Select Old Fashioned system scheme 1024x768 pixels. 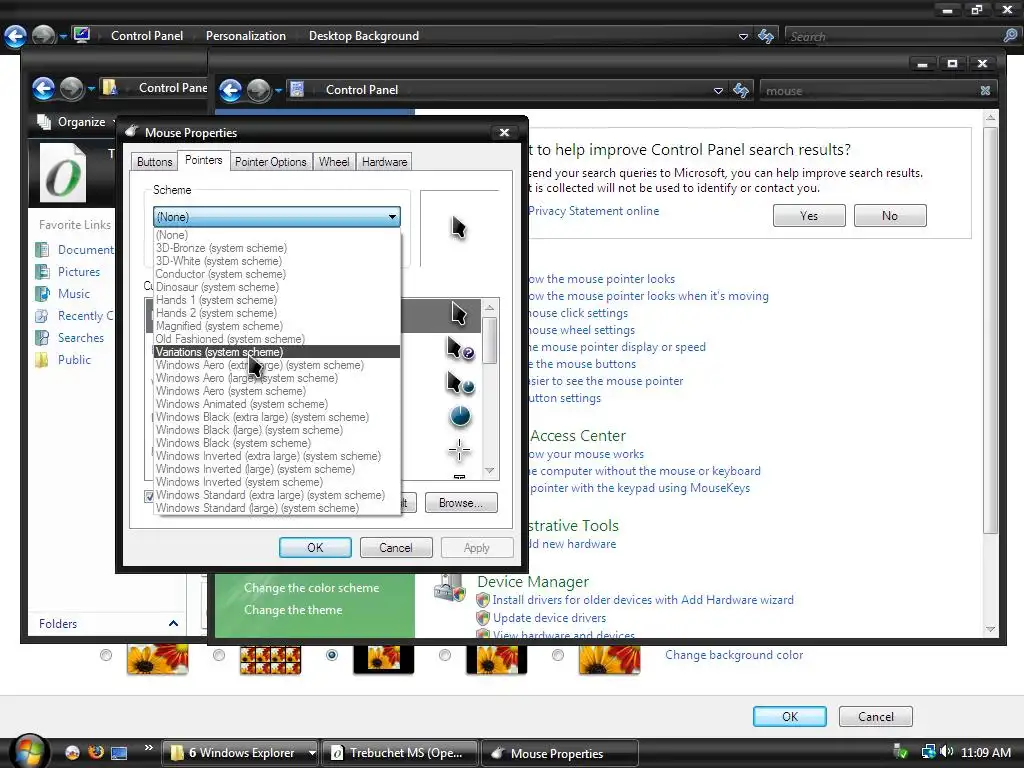point(277,339)
